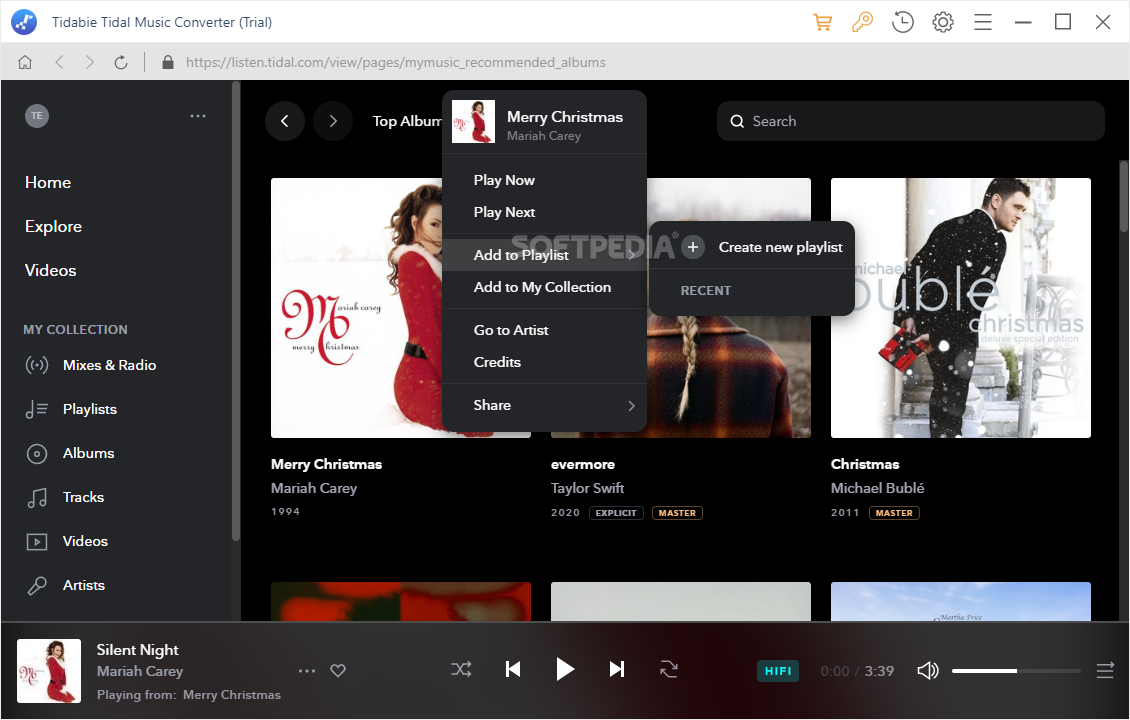This screenshot has height=720, width=1130.
Task: Open the conversion history clock icon
Action: coord(902,22)
